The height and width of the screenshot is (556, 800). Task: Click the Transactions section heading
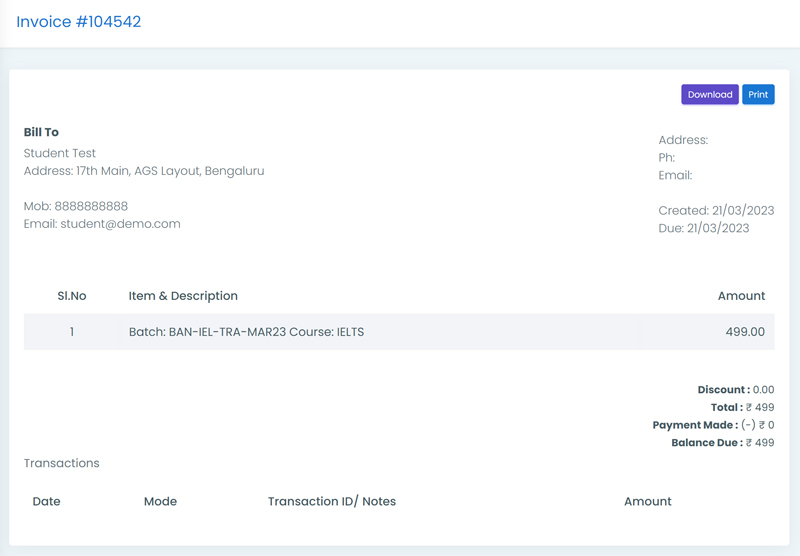62,463
